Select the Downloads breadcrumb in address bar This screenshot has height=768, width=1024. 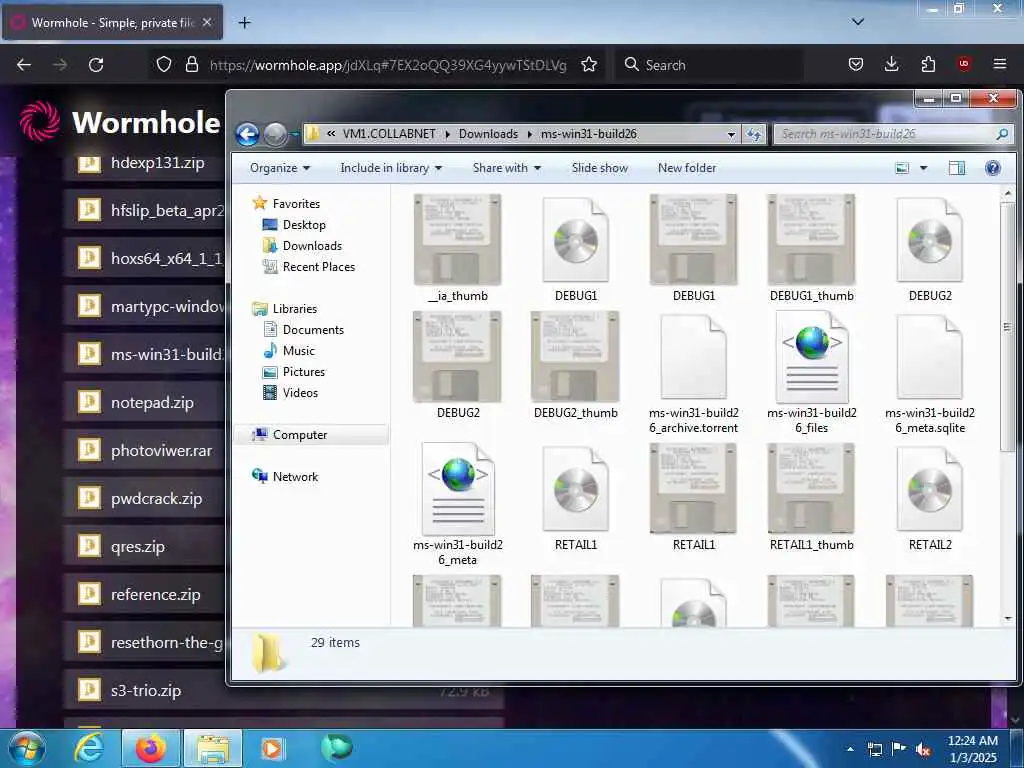click(488, 134)
